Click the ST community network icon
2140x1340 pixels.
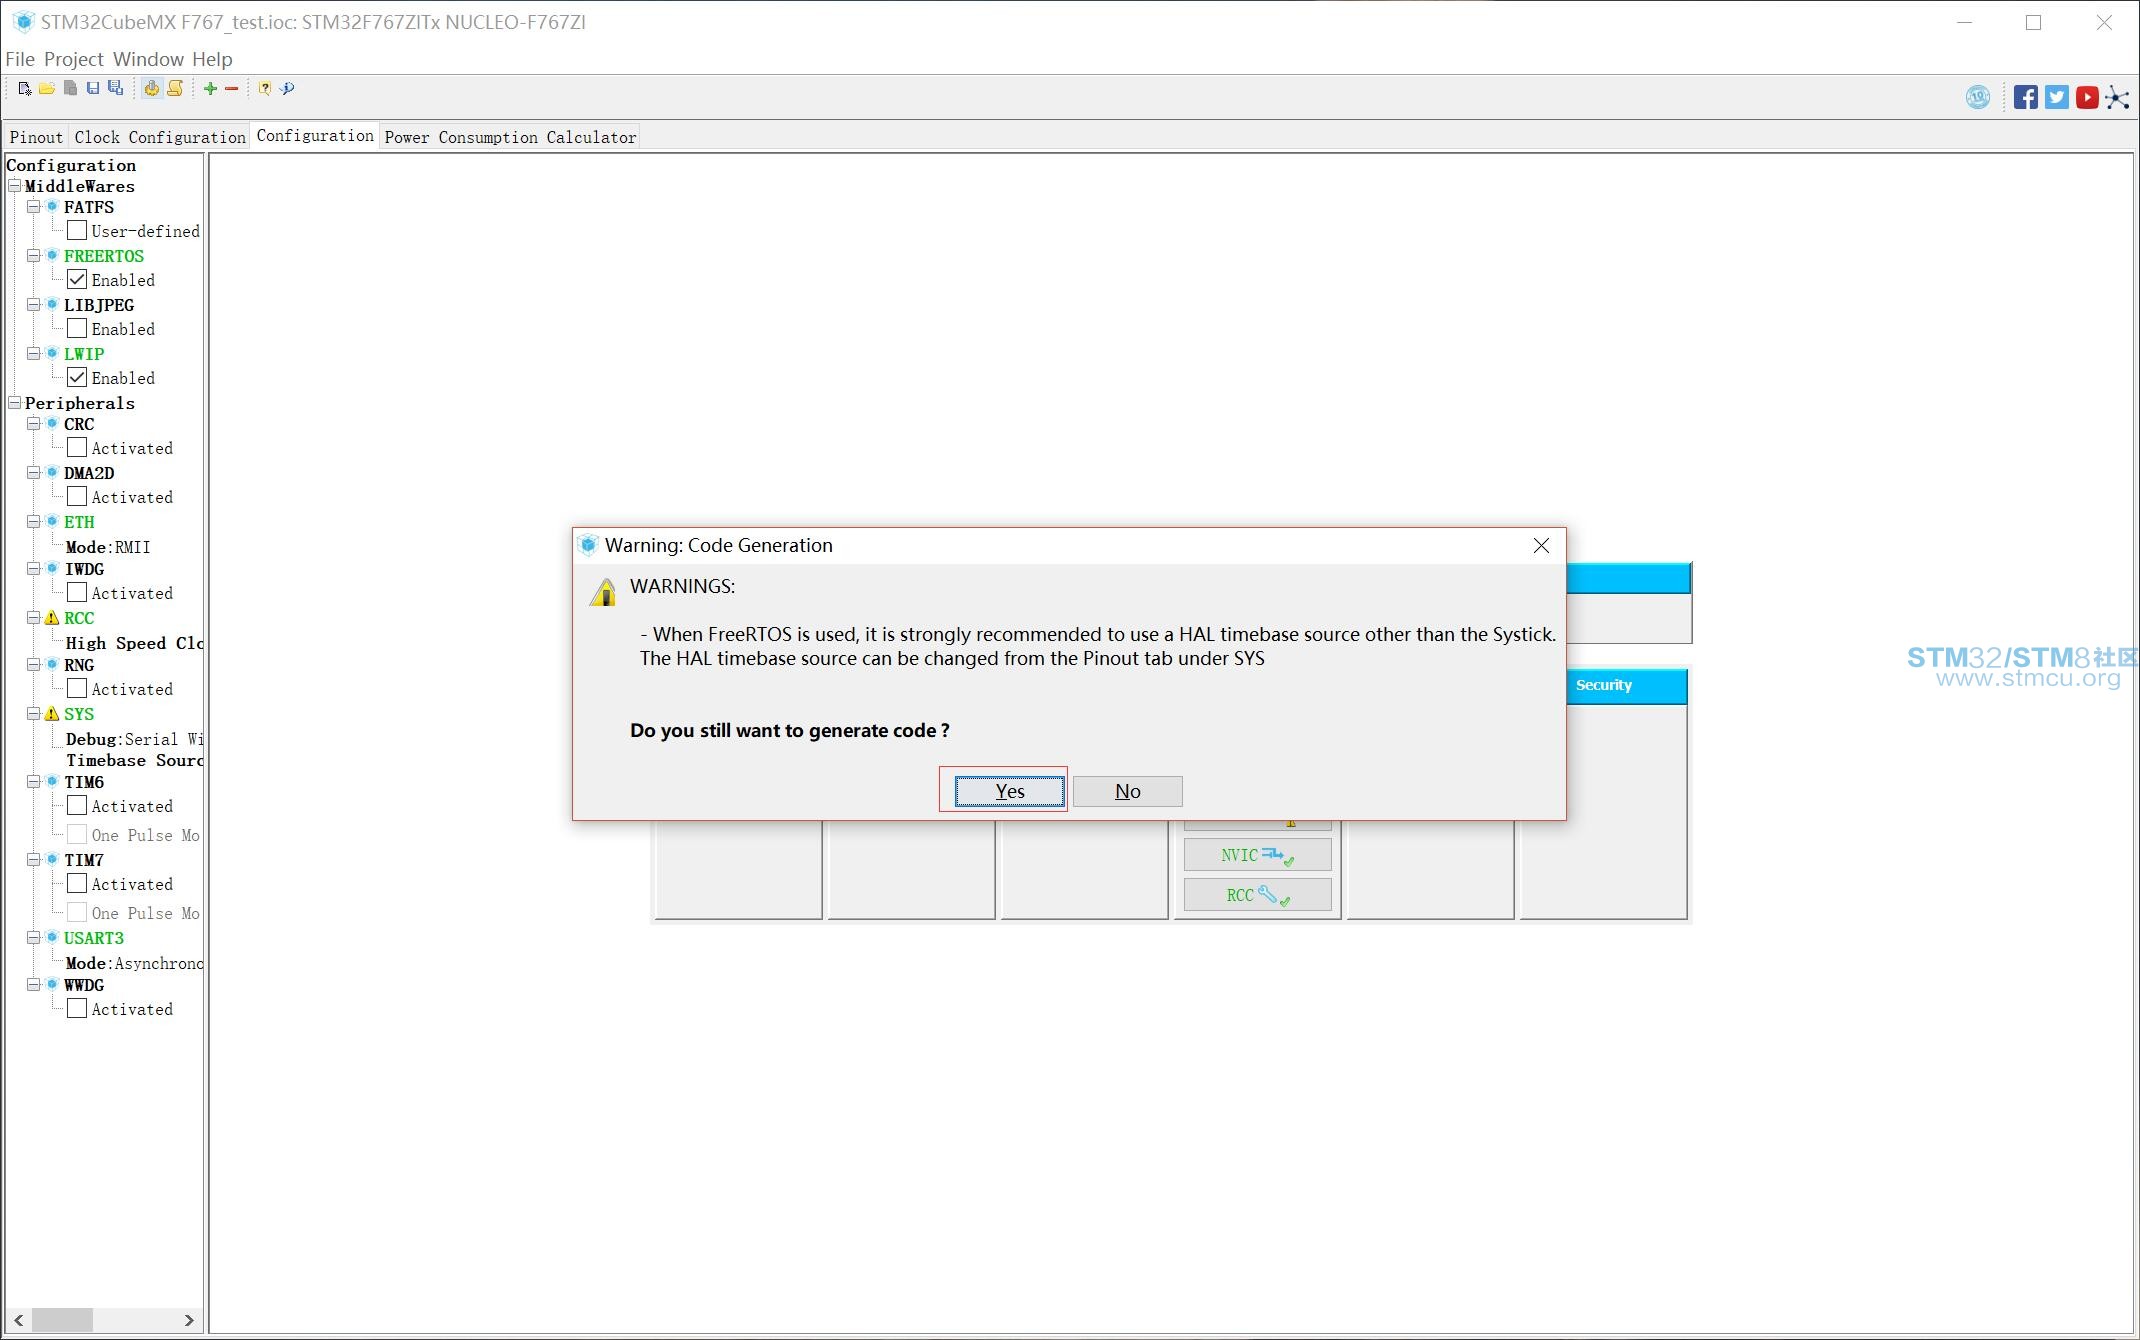point(2117,97)
